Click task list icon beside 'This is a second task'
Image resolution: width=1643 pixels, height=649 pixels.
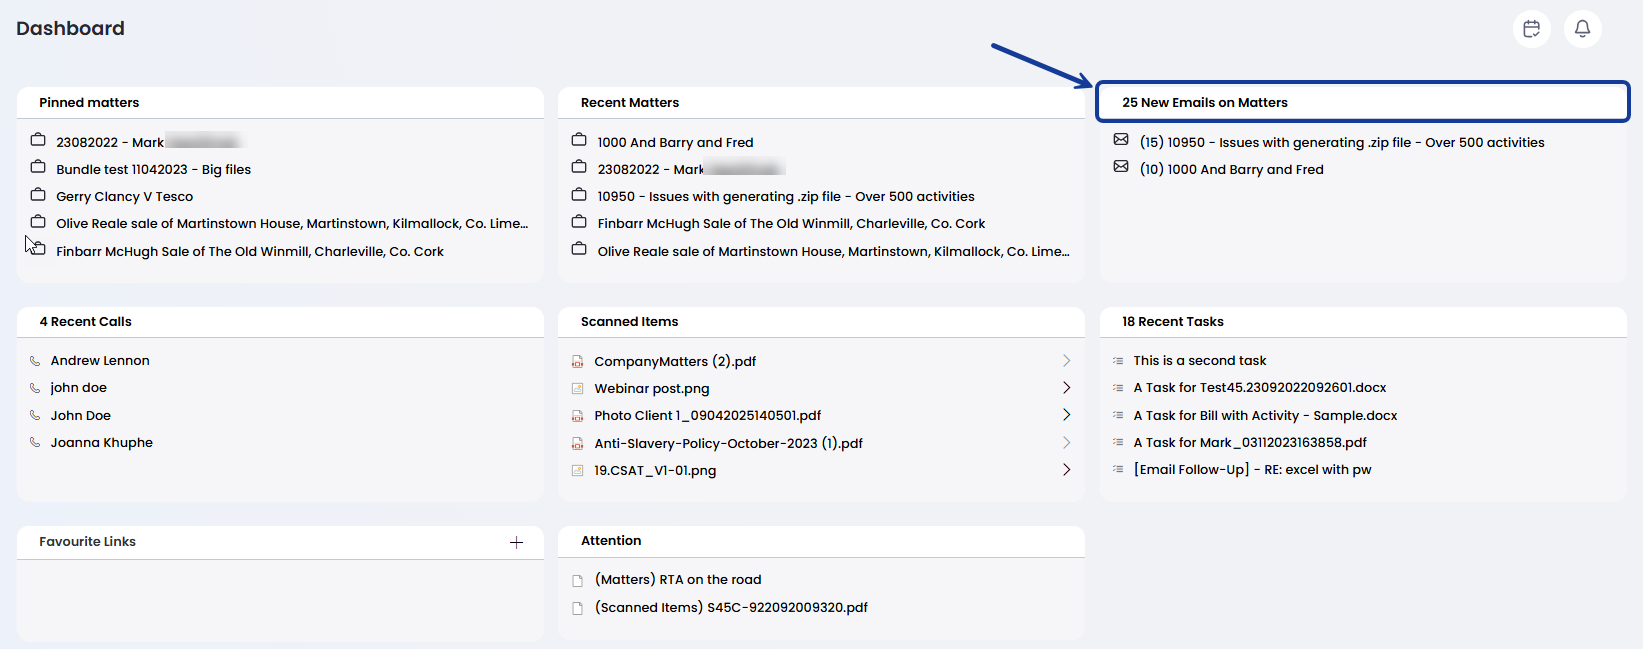tap(1118, 361)
